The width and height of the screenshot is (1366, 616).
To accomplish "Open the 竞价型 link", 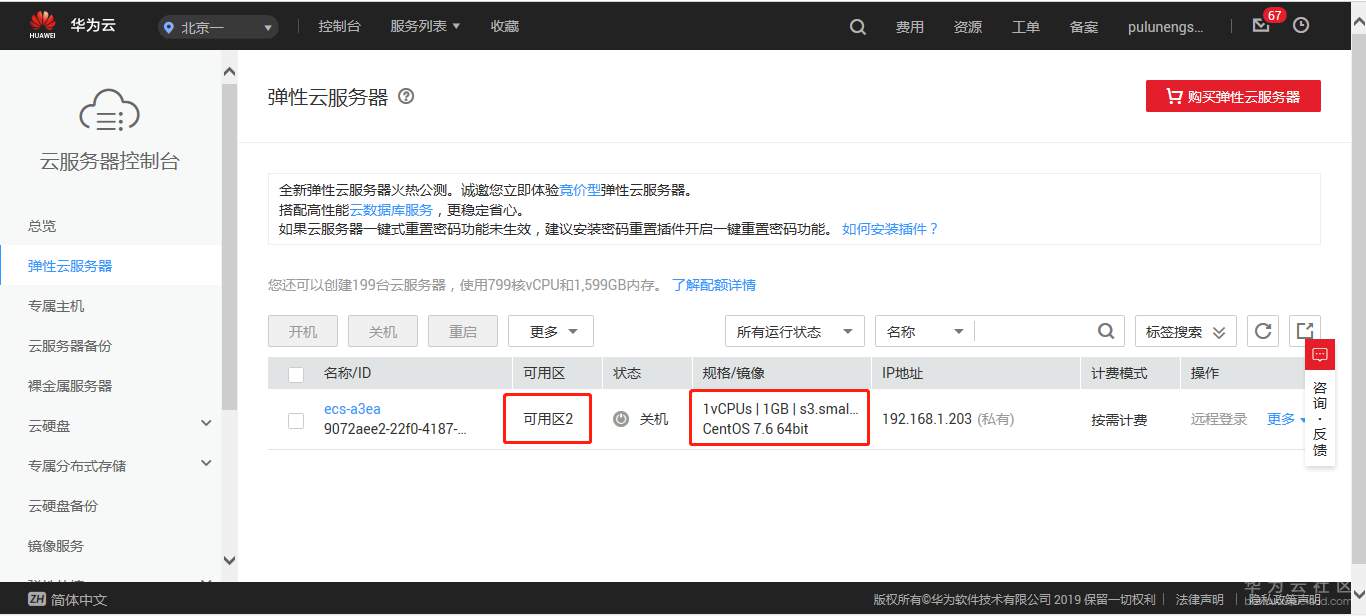I will tap(580, 190).
